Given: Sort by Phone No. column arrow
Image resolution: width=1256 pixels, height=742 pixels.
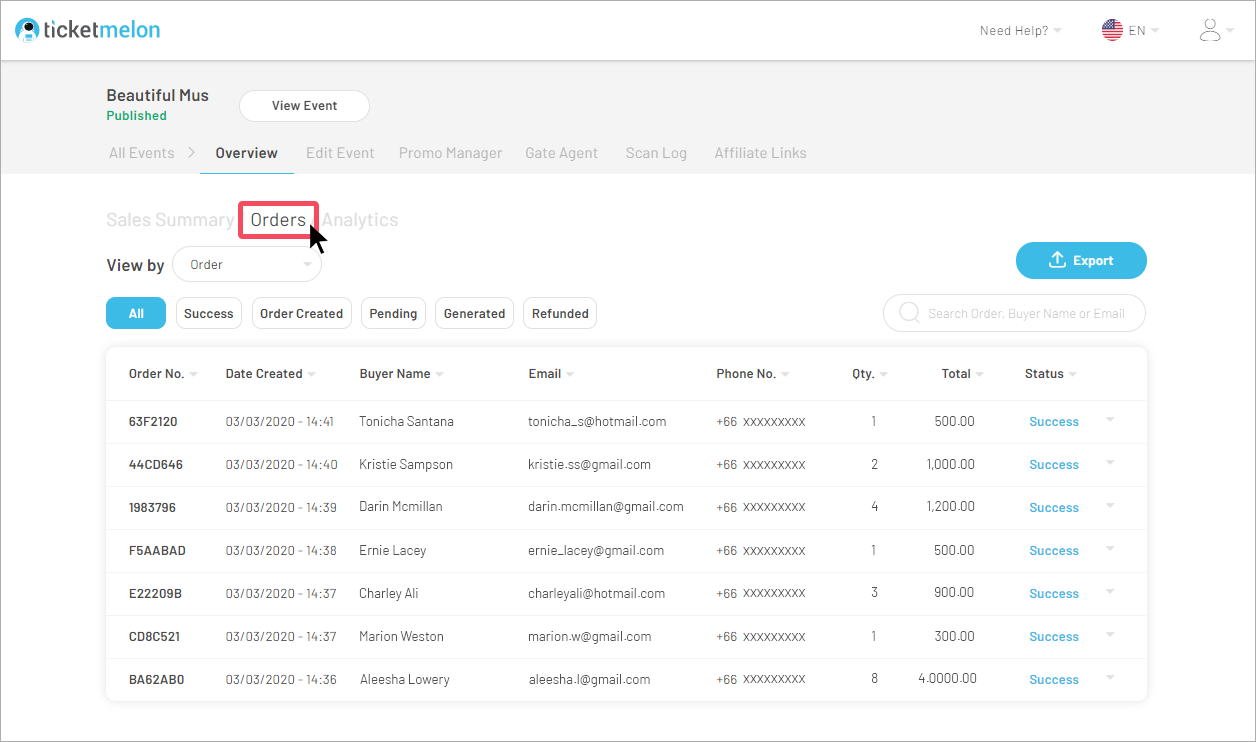Looking at the screenshot, I should (785, 374).
